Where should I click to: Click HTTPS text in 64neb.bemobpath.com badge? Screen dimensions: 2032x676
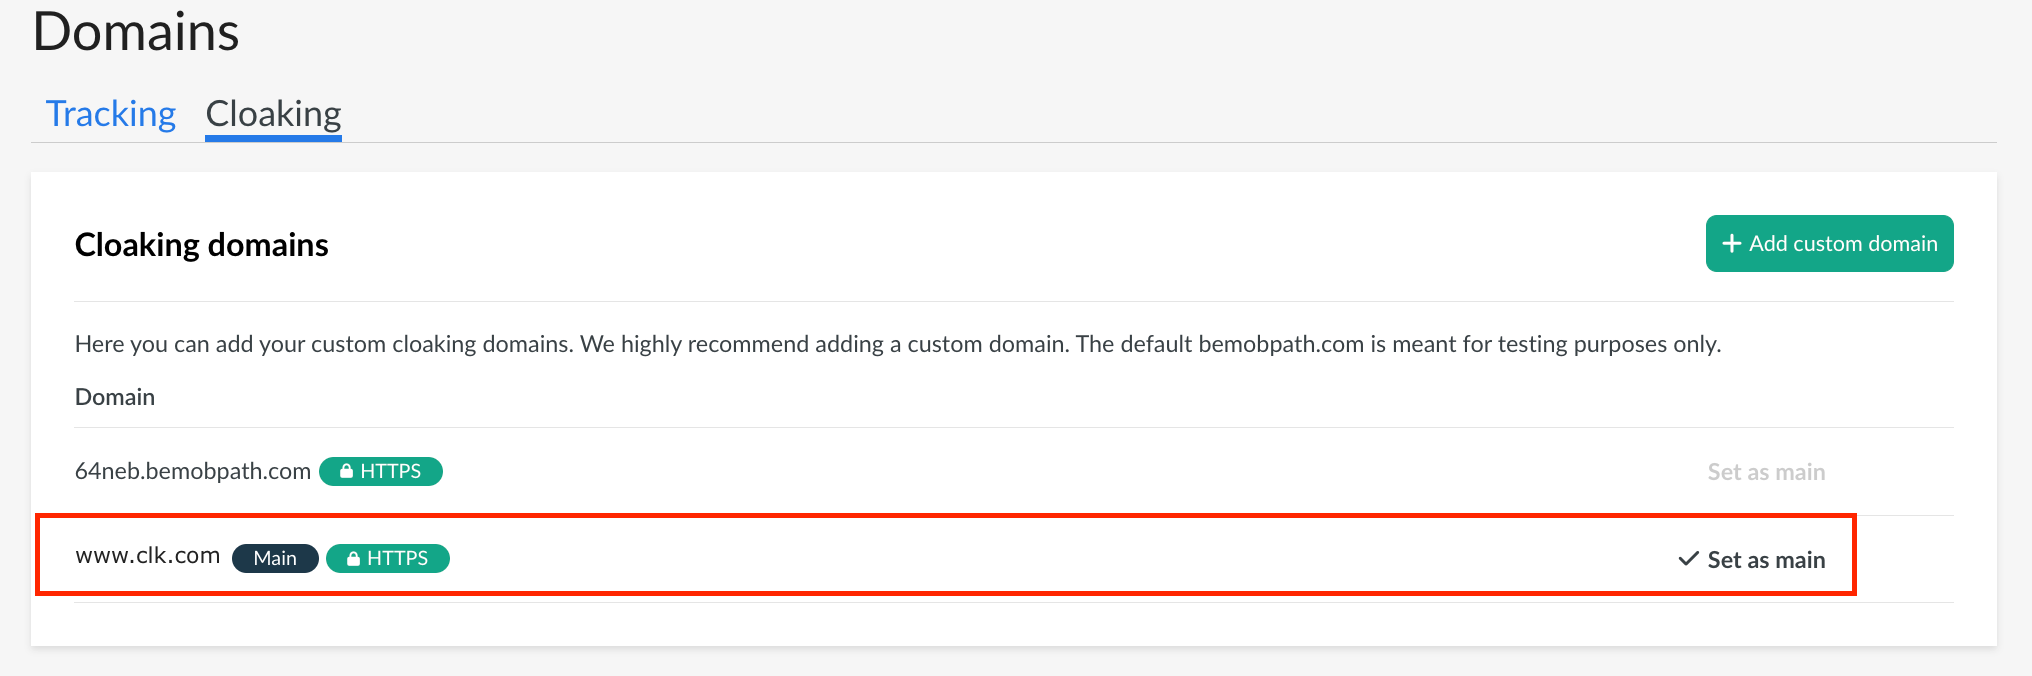click(390, 471)
